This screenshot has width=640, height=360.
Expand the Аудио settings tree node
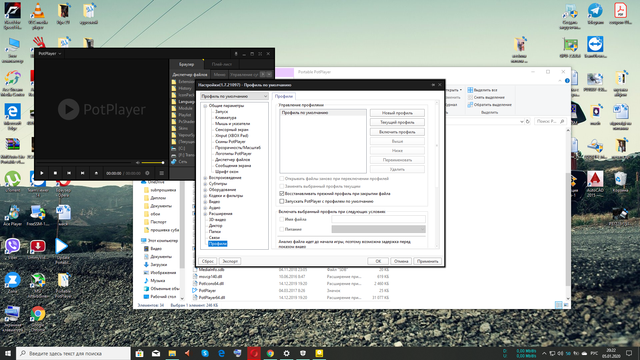click(x=205, y=208)
